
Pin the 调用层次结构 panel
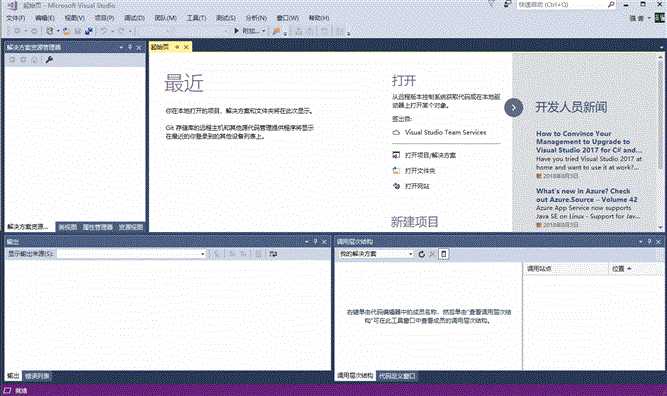tap(650, 242)
